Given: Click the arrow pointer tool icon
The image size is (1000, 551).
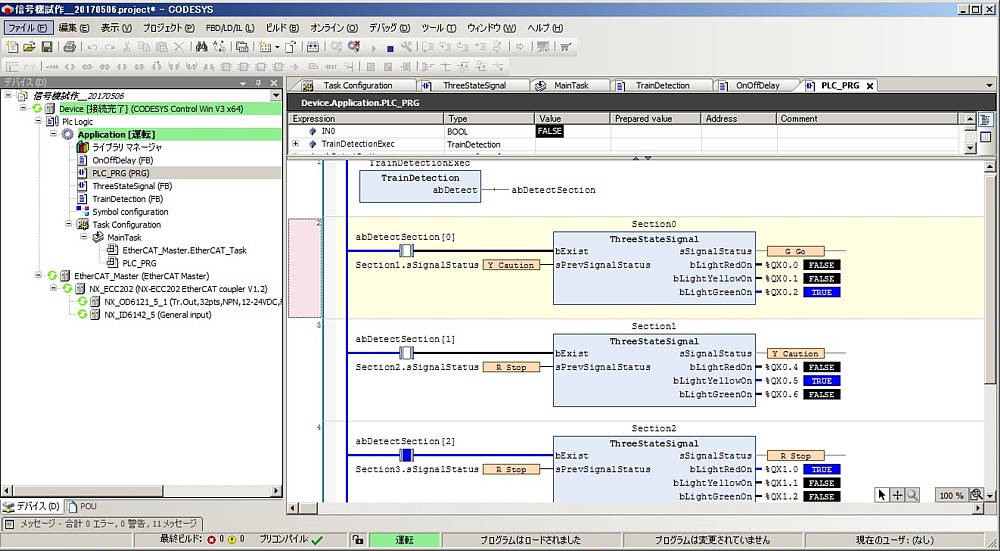Looking at the screenshot, I should (x=882, y=495).
